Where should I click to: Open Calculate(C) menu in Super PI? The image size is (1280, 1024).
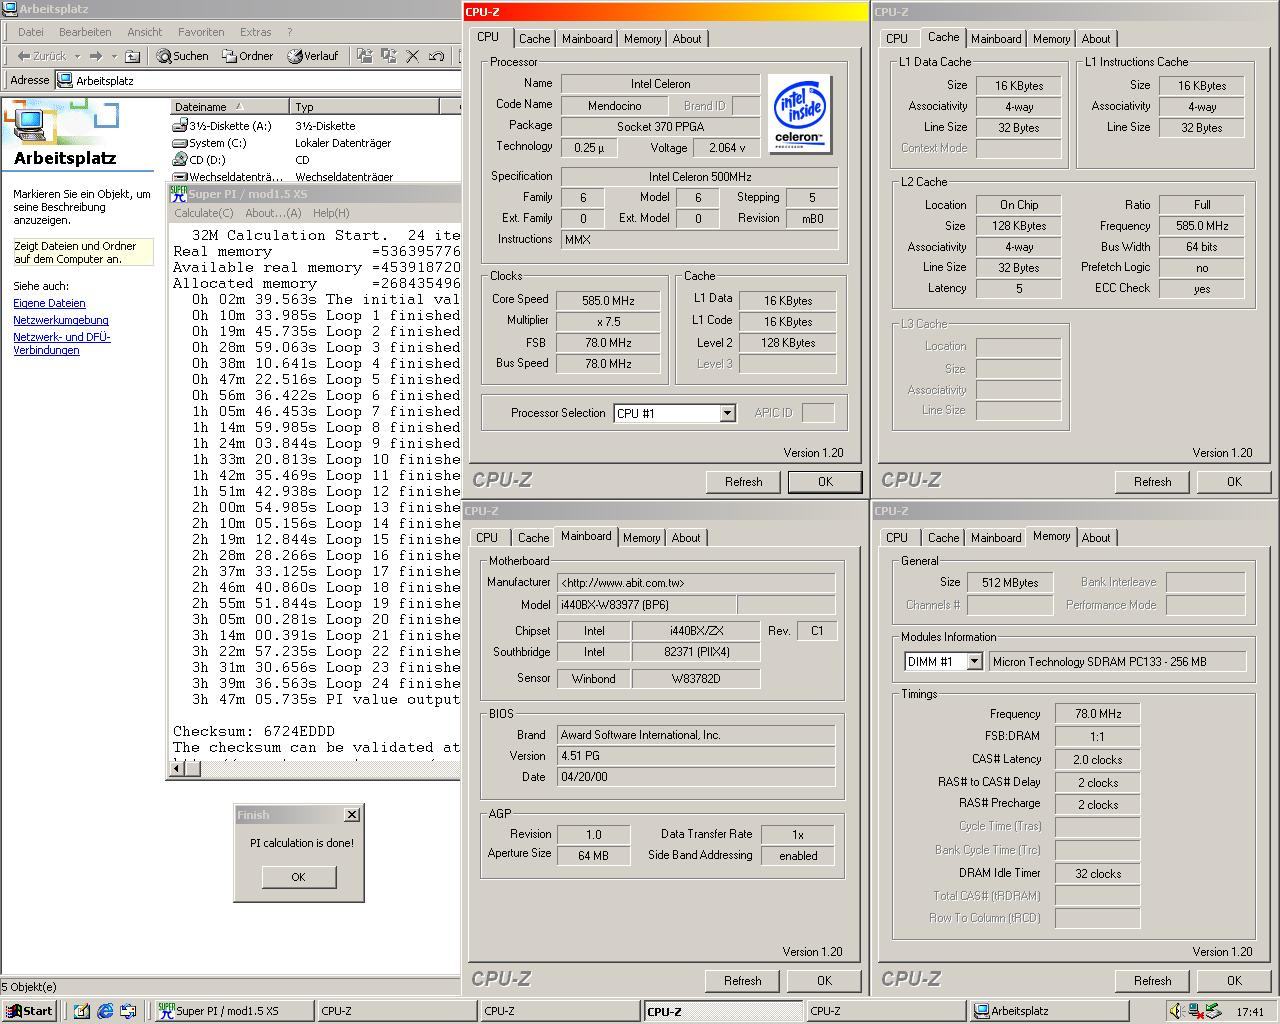(204, 213)
